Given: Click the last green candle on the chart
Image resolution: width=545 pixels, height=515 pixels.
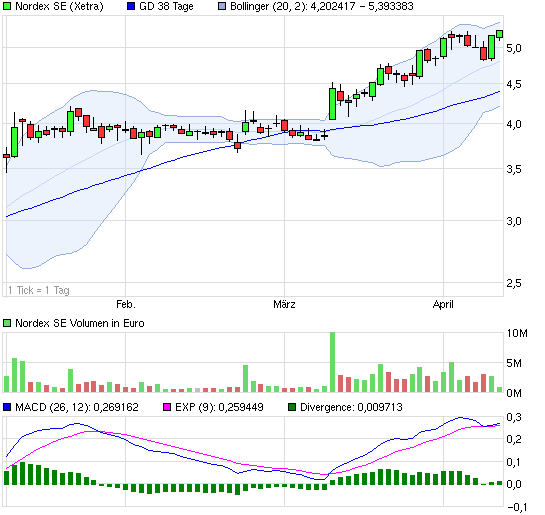Looking at the screenshot, I should click(499, 34).
